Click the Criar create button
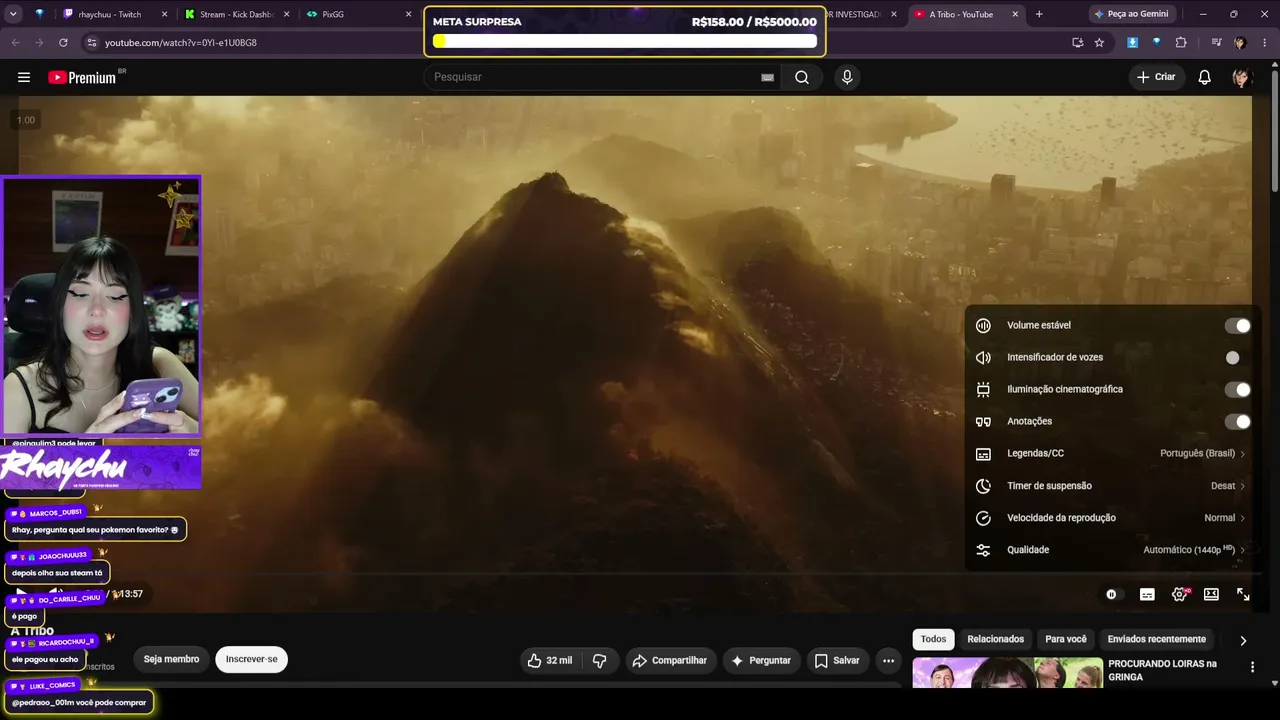The image size is (1280, 720). pos(1156,77)
